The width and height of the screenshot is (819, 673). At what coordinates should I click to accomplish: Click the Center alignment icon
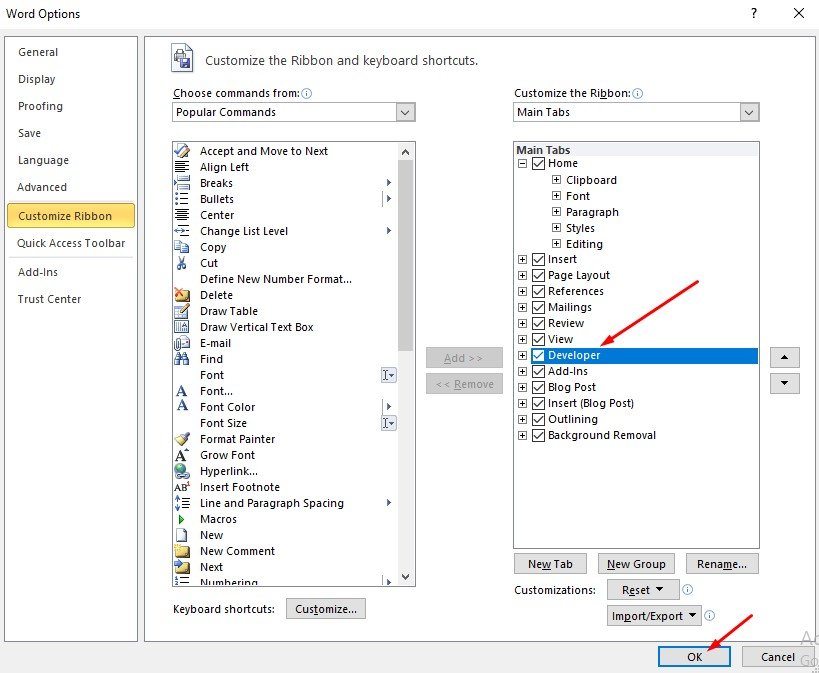(x=182, y=215)
